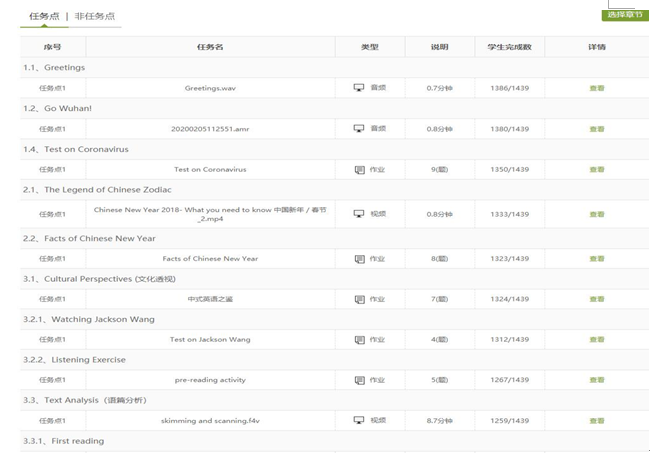650x460 pixels.
Task: Select the Chinese New Year 2018 mp4 task name
Action: (210, 214)
